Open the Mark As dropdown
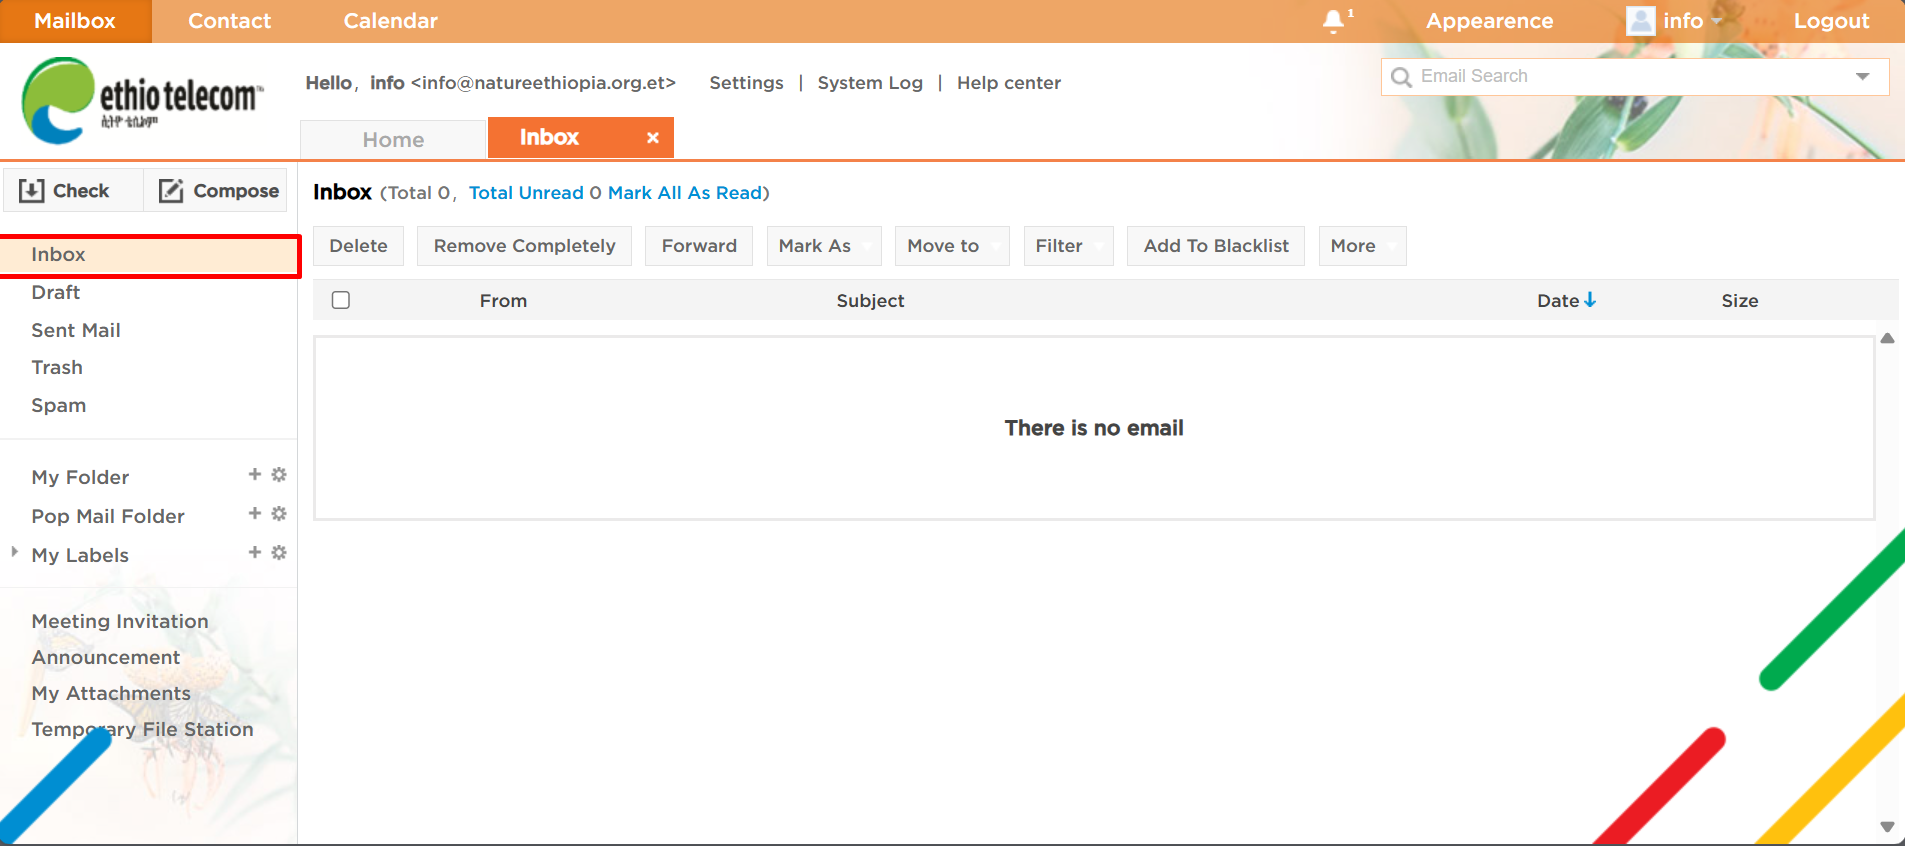1905x846 pixels. [823, 246]
